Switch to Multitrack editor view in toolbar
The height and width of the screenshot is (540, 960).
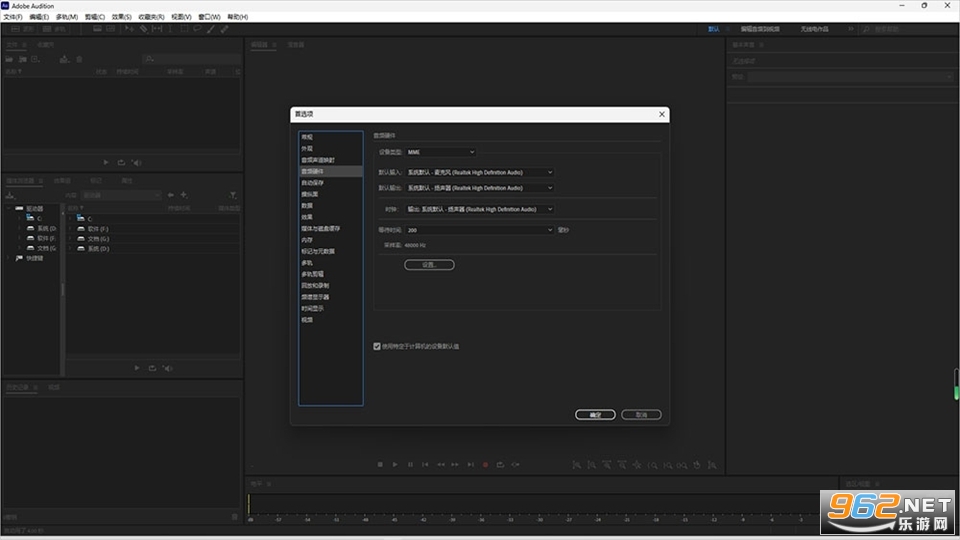point(54,29)
